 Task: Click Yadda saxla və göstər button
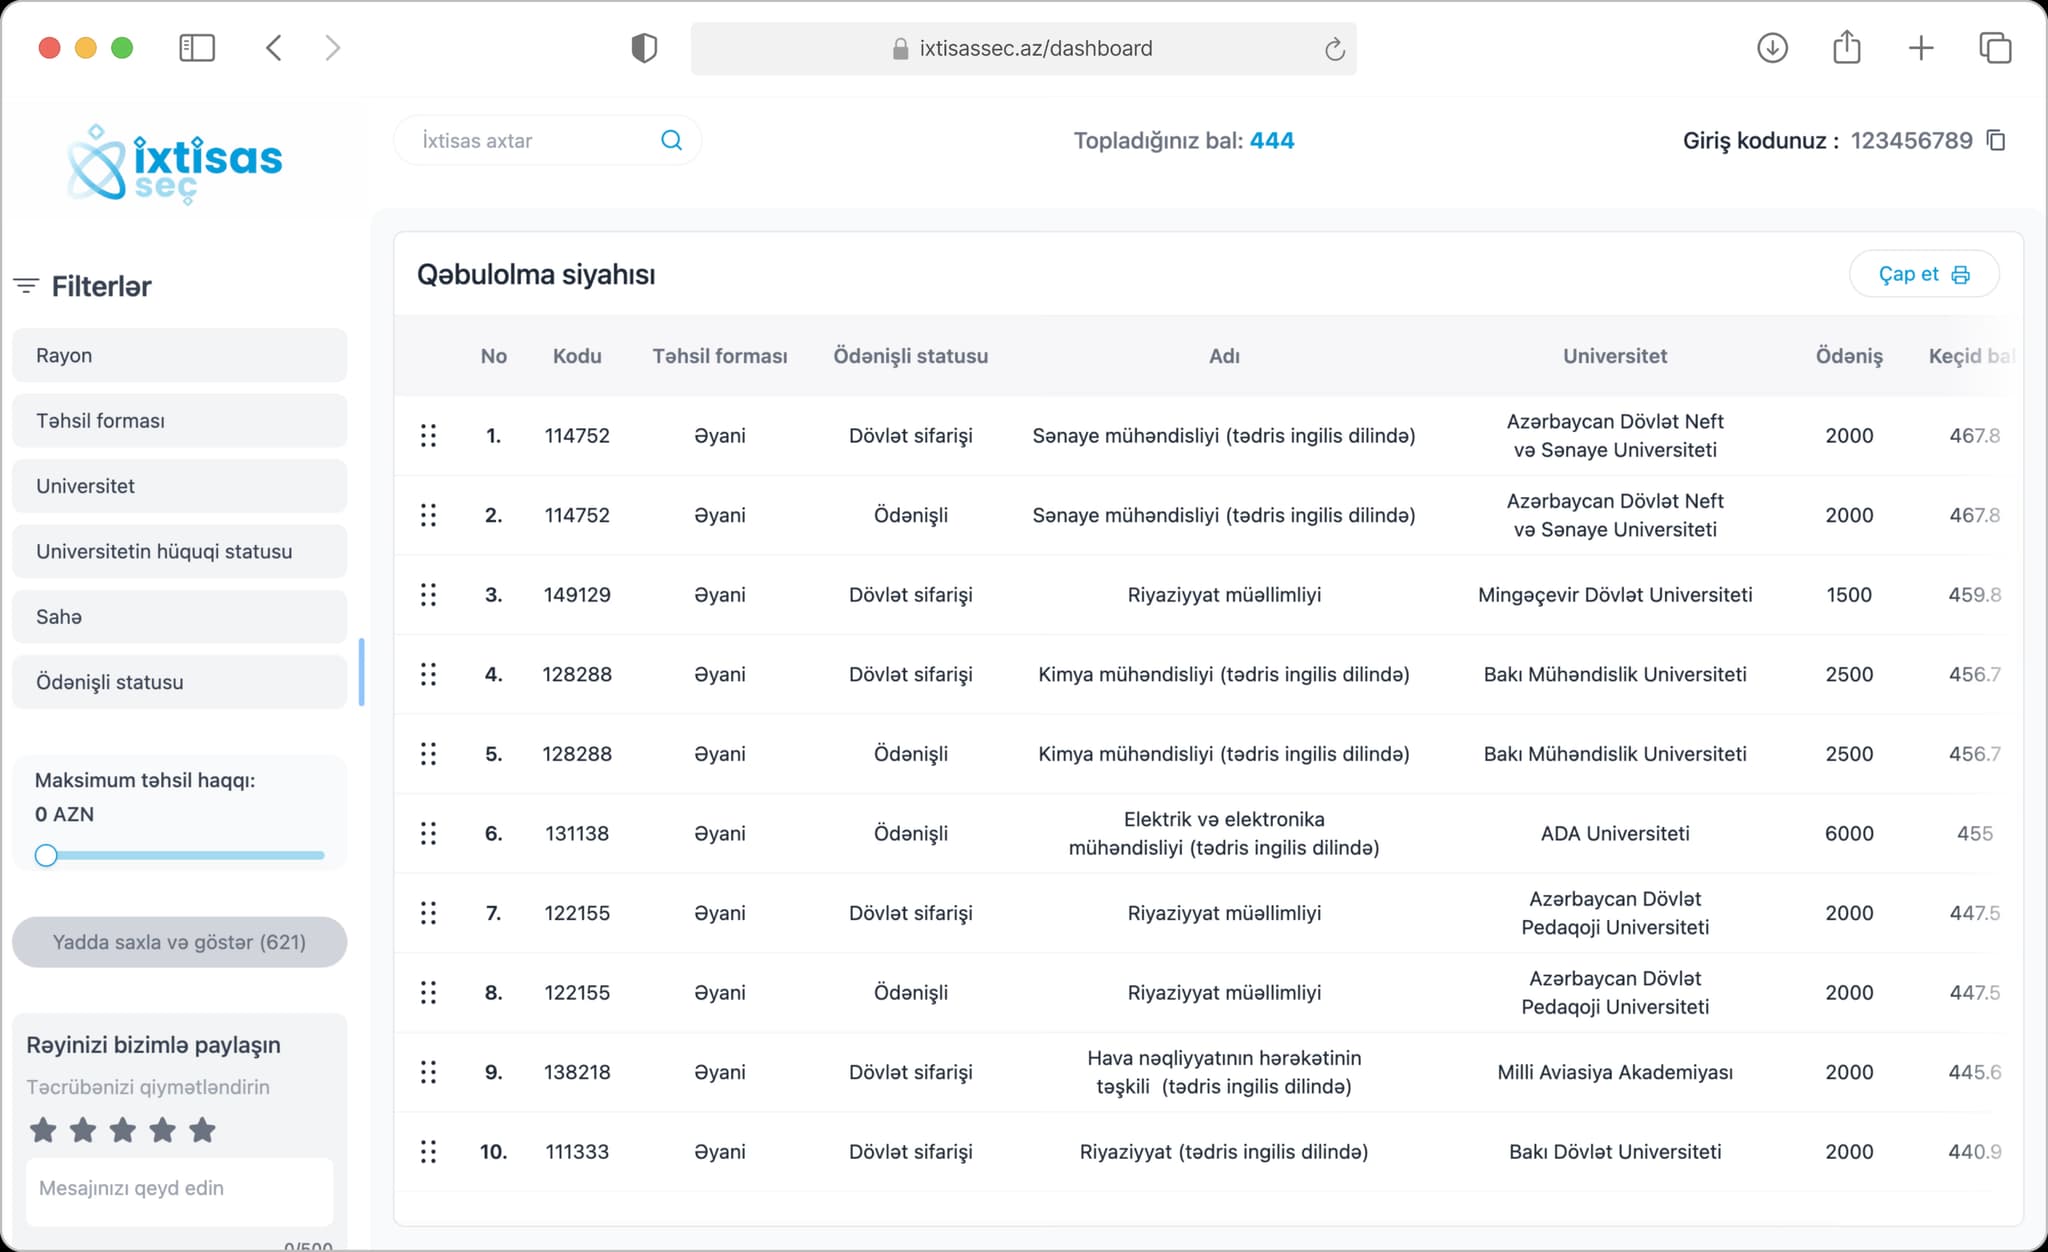click(x=180, y=942)
